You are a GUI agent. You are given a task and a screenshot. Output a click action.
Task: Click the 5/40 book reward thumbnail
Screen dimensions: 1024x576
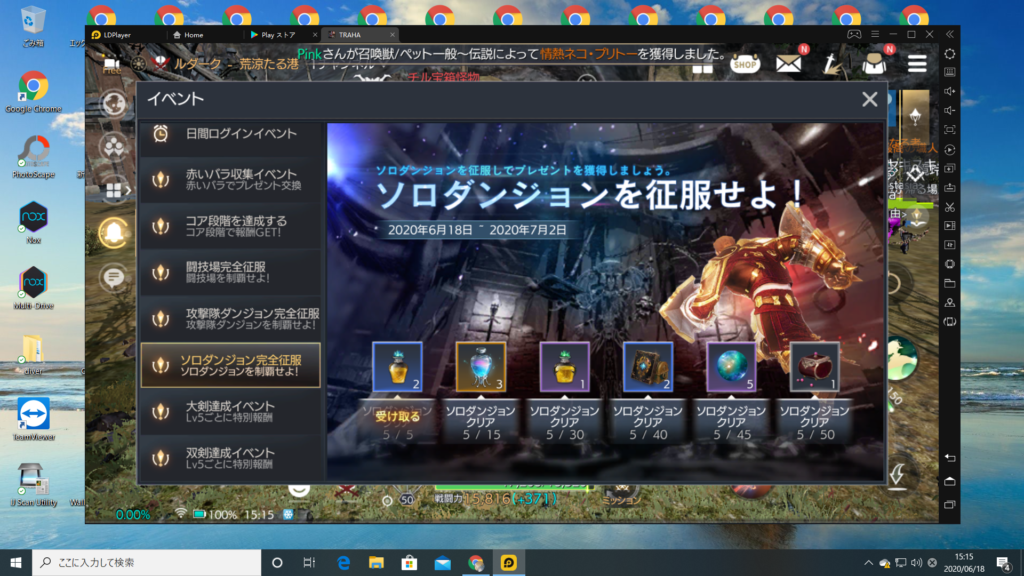pos(648,366)
